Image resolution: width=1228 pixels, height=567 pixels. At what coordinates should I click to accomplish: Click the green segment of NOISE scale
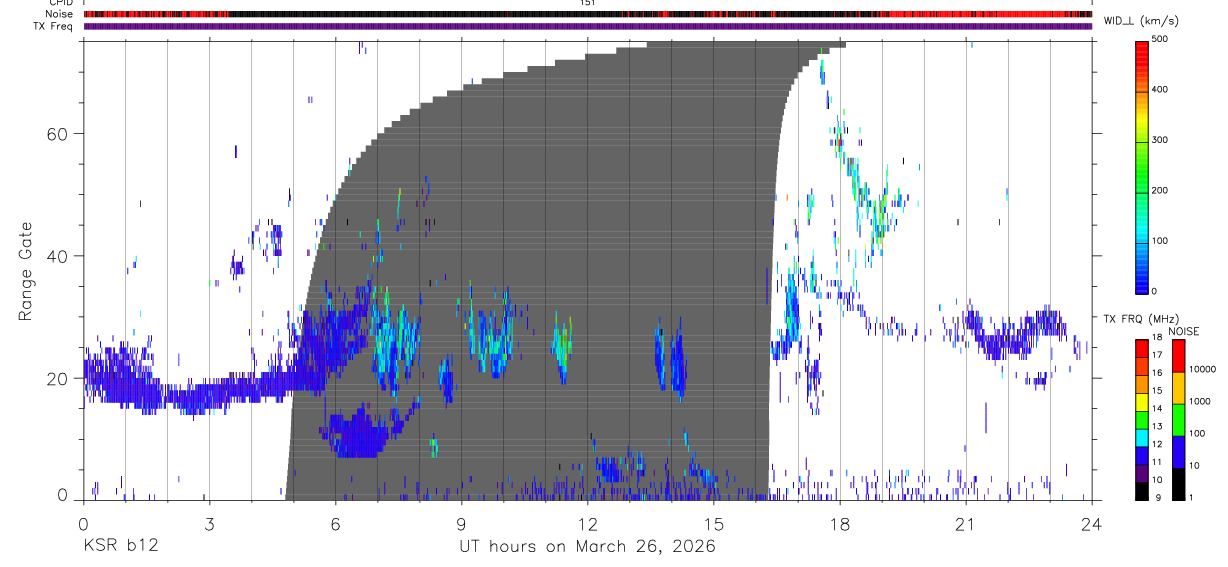click(1178, 420)
